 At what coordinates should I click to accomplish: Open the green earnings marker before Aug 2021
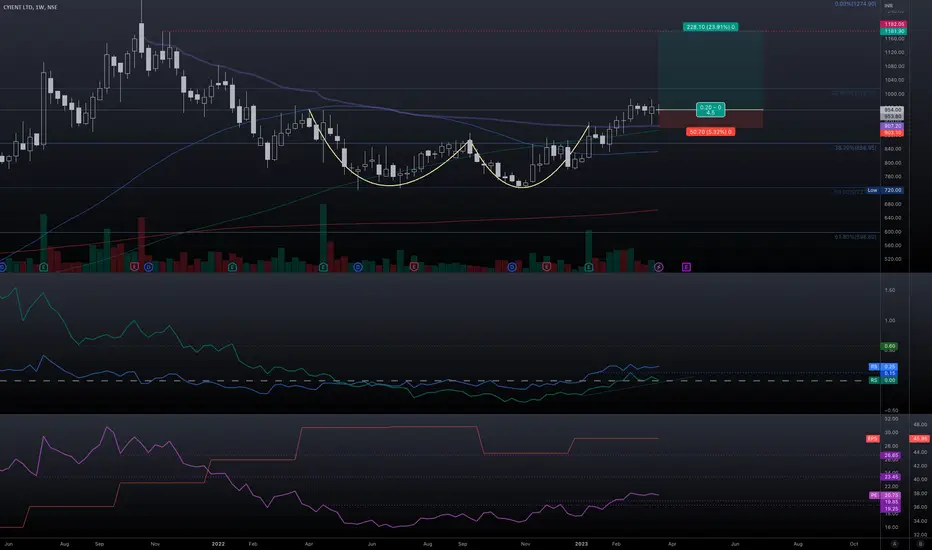point(43,268)
